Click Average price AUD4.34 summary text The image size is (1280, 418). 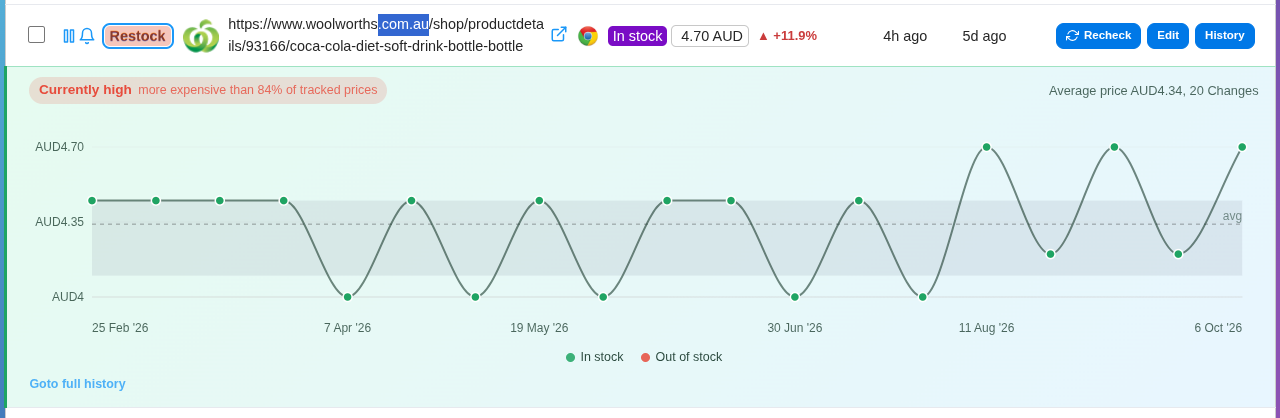point(1154,91)
